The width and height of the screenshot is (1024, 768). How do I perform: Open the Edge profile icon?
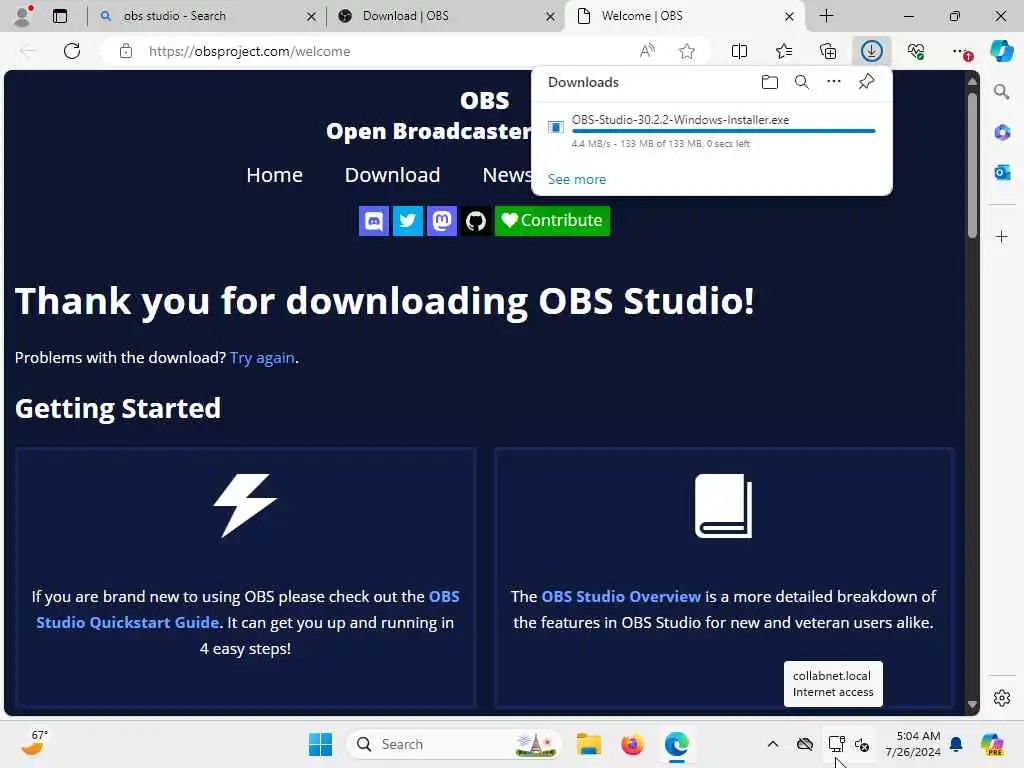(23, 16)
